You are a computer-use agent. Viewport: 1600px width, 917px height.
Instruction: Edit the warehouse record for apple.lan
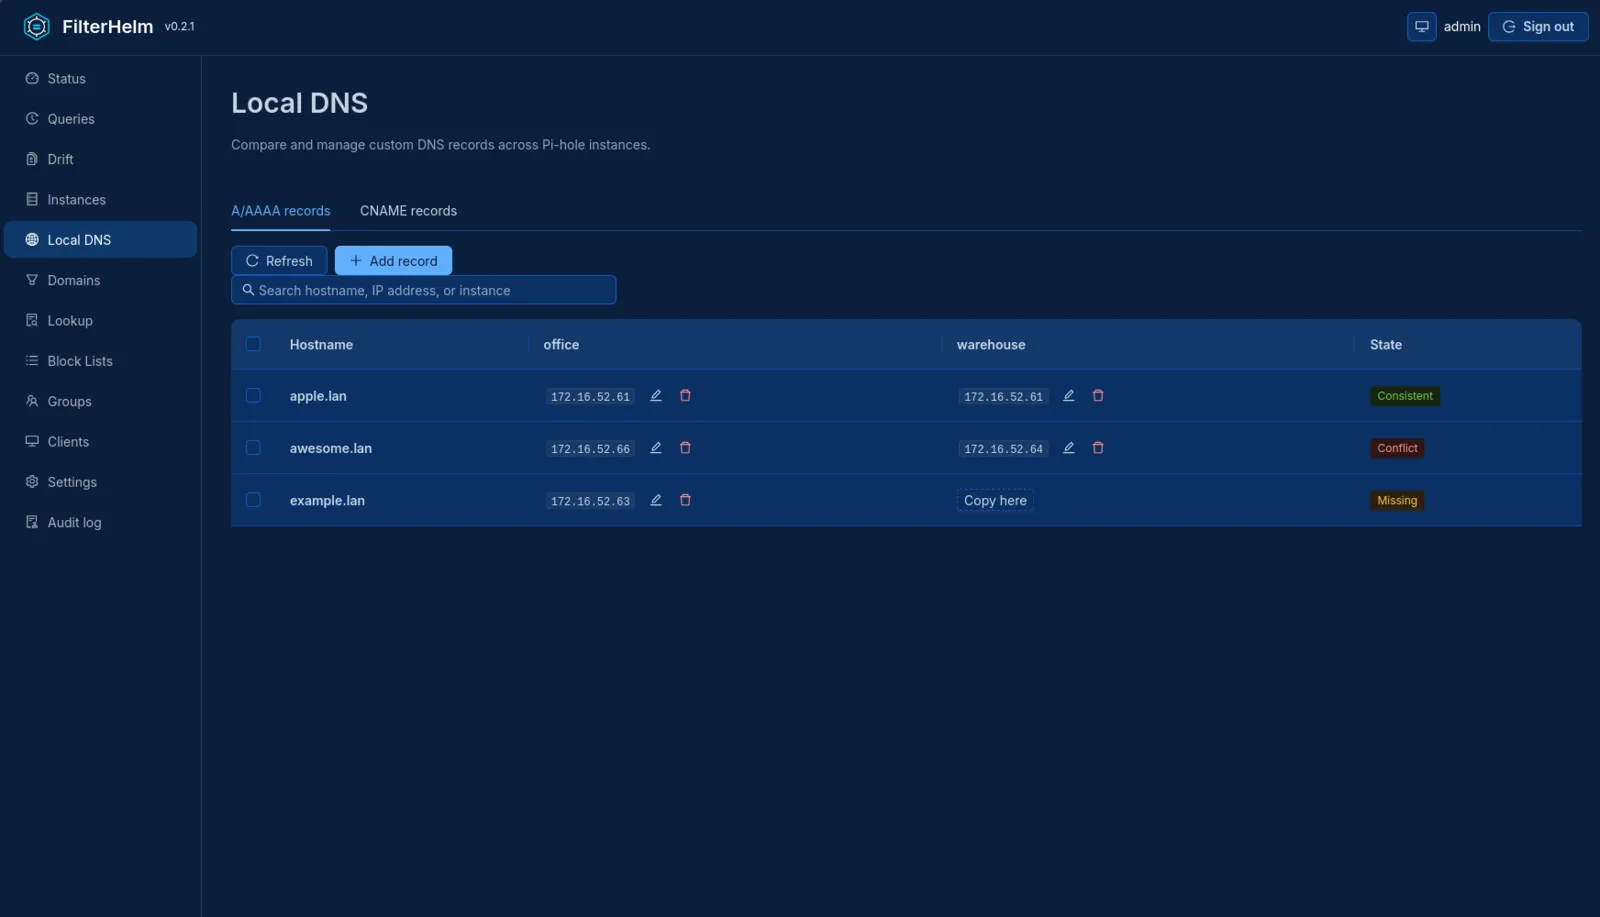(x=1069, y=396)
